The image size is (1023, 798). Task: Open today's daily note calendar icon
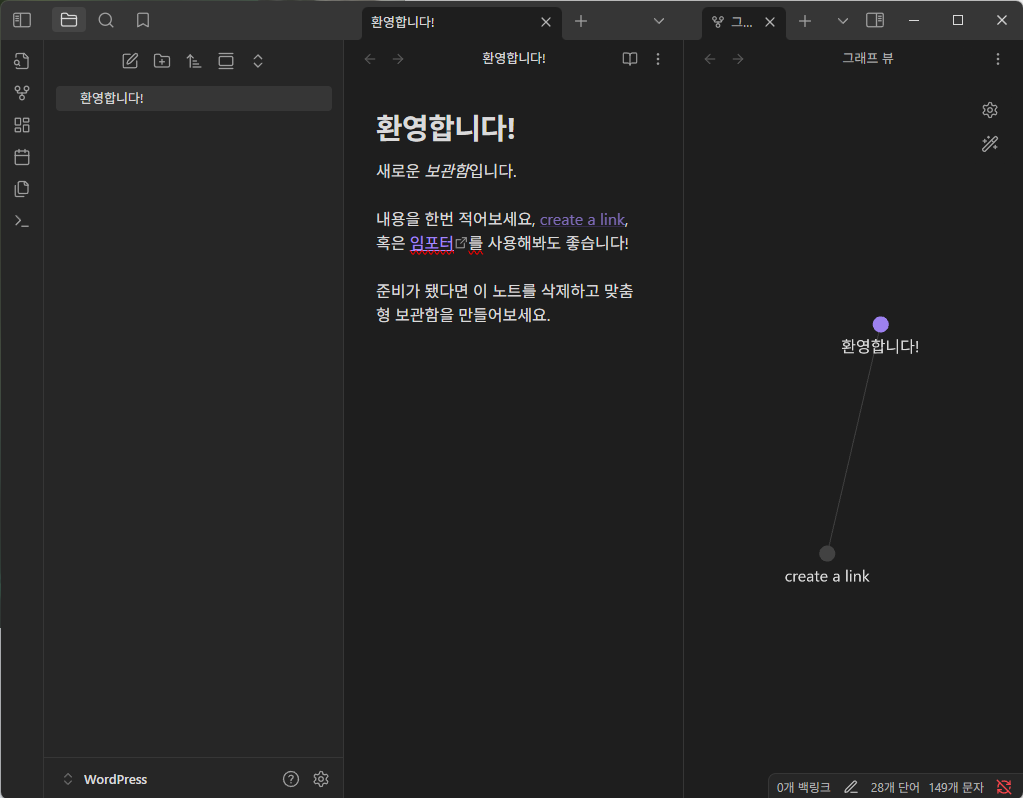21,156
